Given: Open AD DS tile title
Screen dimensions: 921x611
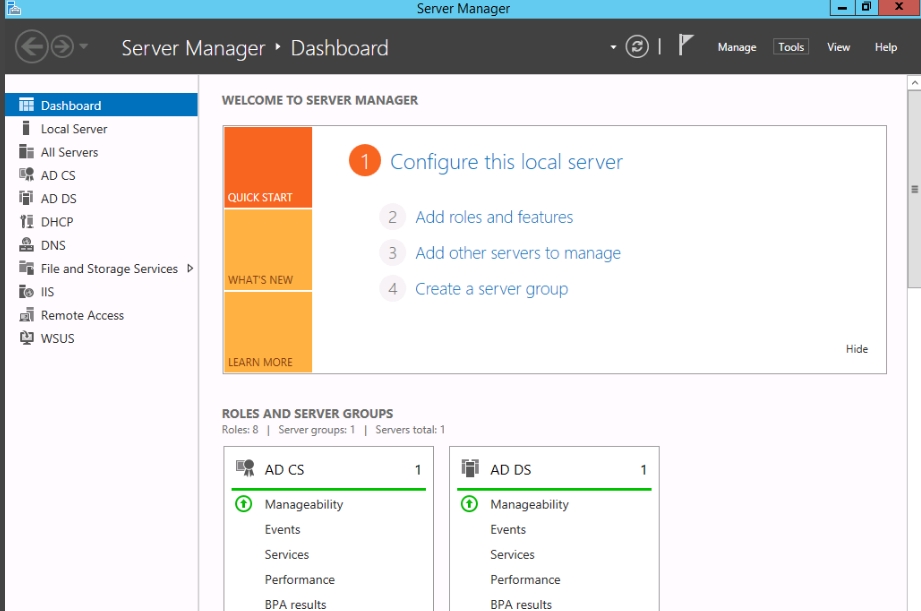Looking at the screenshot, I should pos(510,470).
